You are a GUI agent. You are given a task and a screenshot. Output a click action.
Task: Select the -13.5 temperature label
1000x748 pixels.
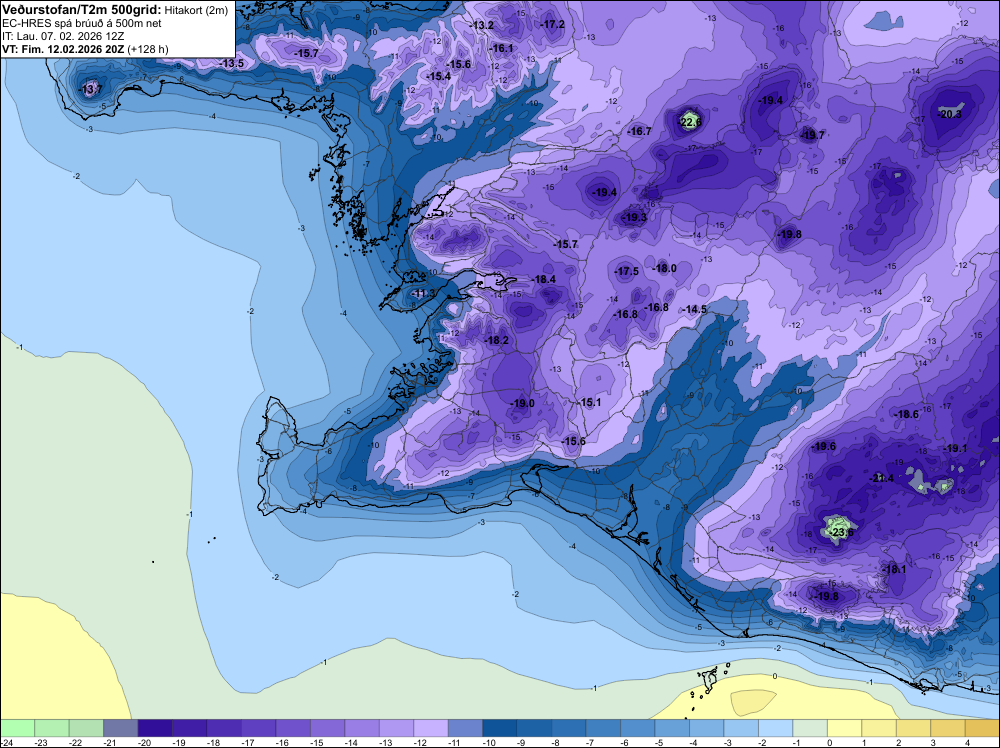coord(232,64)
